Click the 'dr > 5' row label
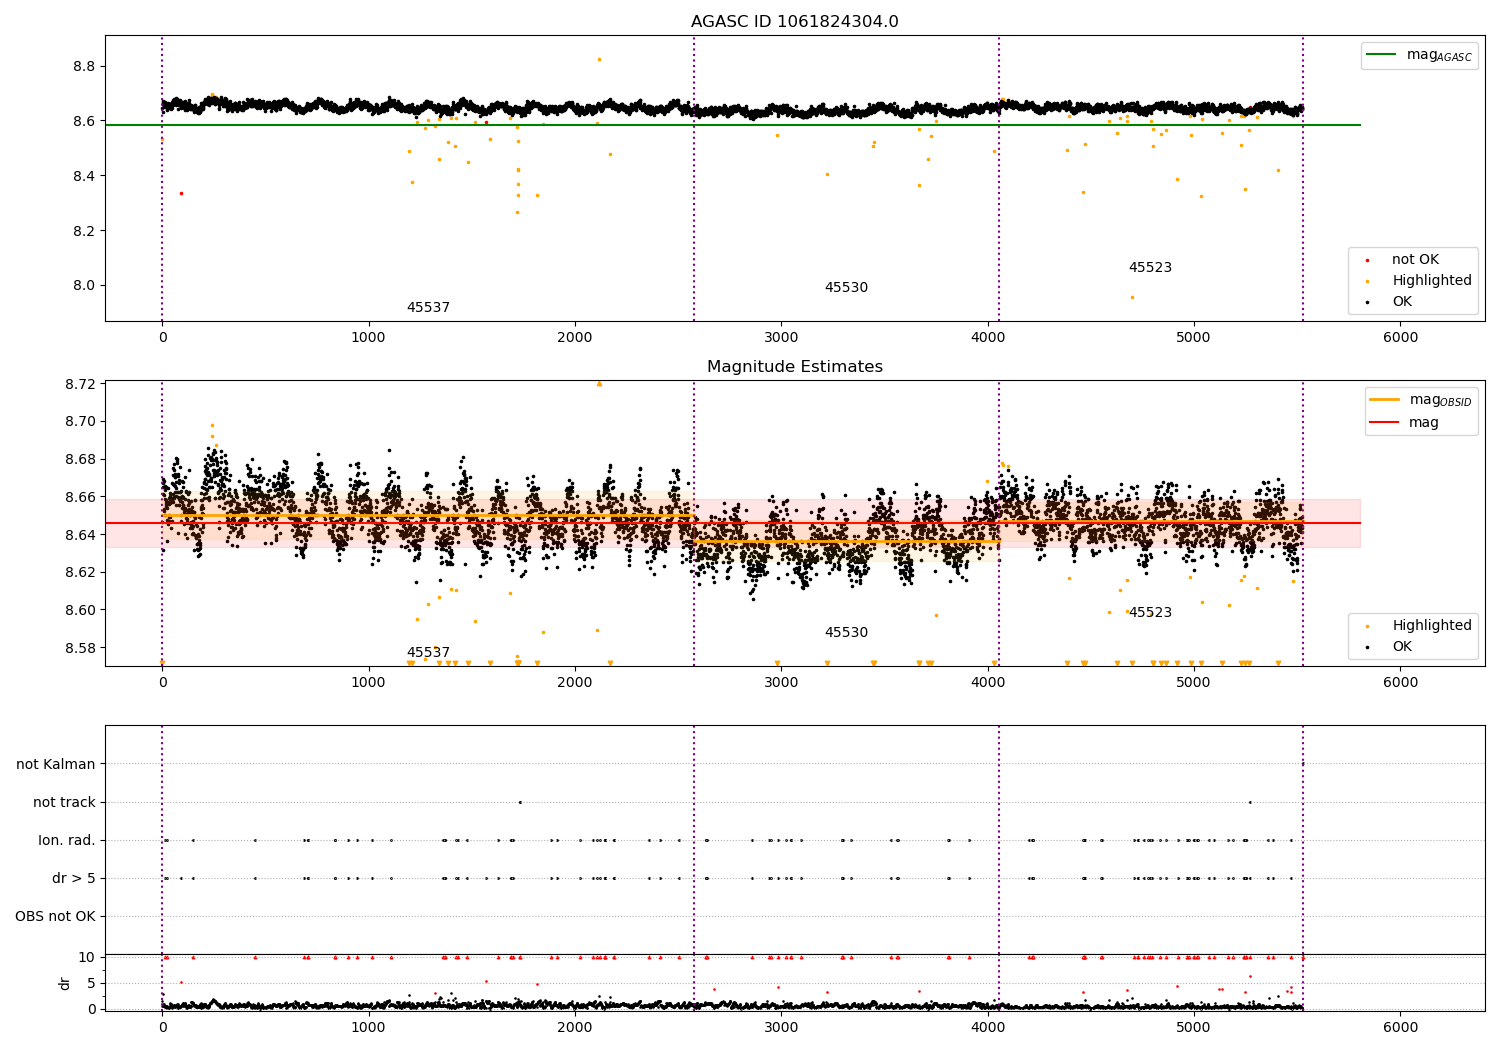1500x1050 pixels. 74,878
